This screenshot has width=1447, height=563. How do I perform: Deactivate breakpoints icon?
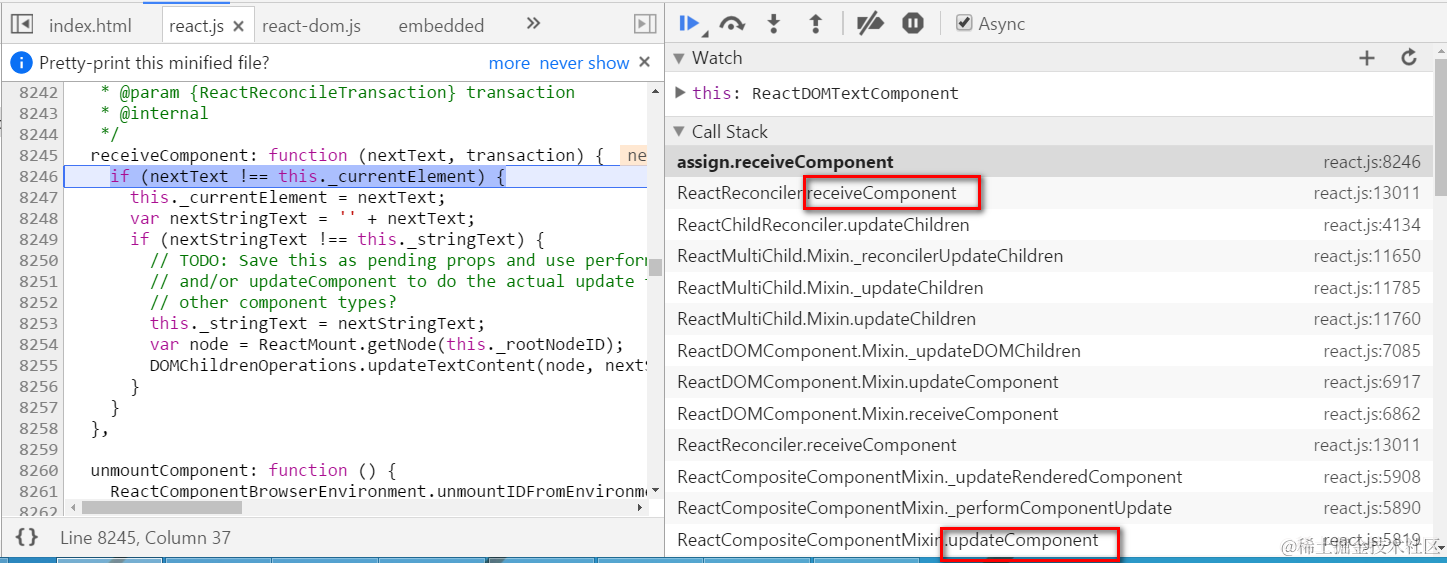pyautogui.click(x=871, y=24)
